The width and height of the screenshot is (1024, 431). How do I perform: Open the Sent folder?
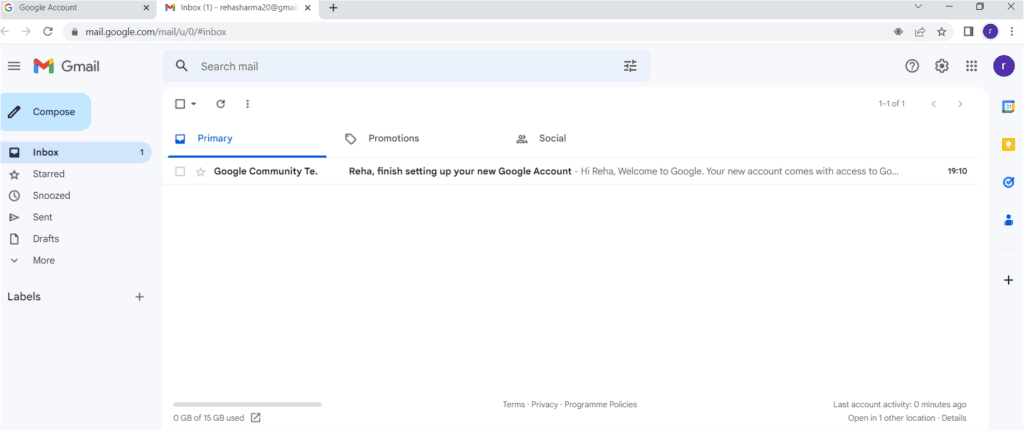point(42,217)
